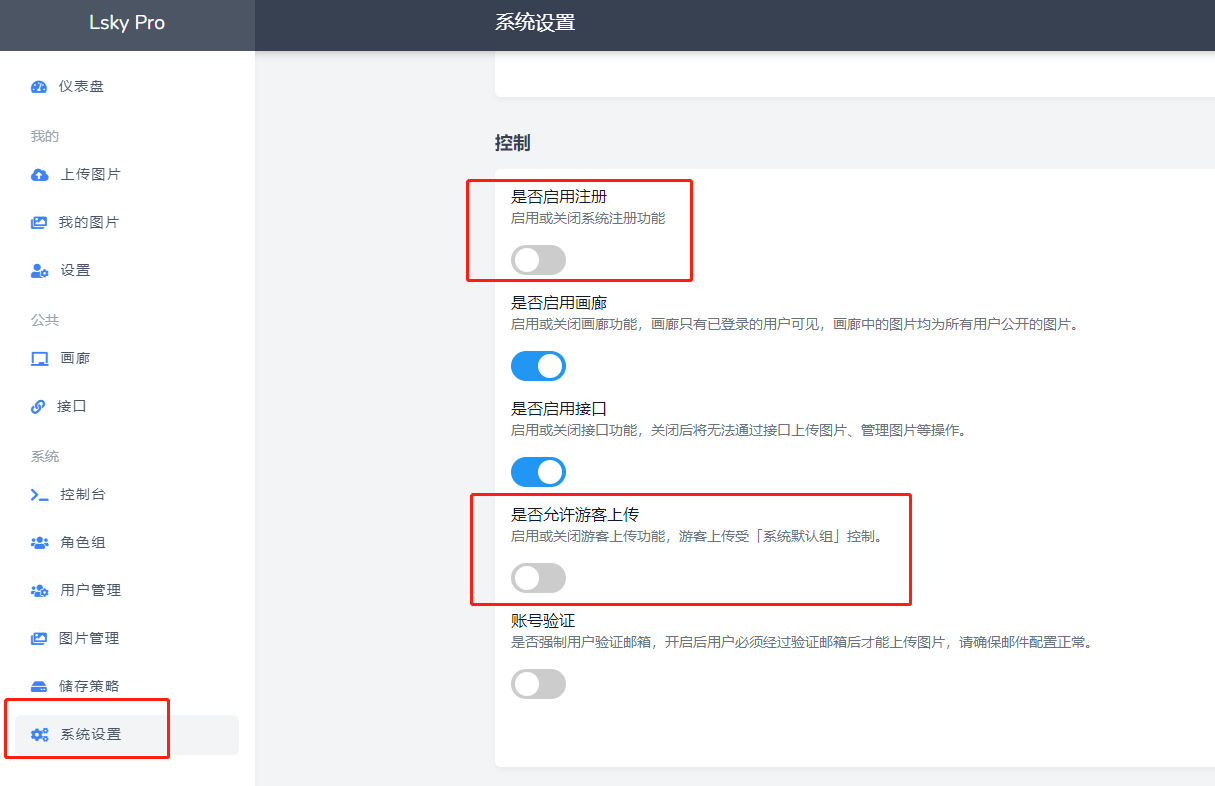Click the photos icon beside 我的图片
1215x786 pixels.
(x=39, y=223)
